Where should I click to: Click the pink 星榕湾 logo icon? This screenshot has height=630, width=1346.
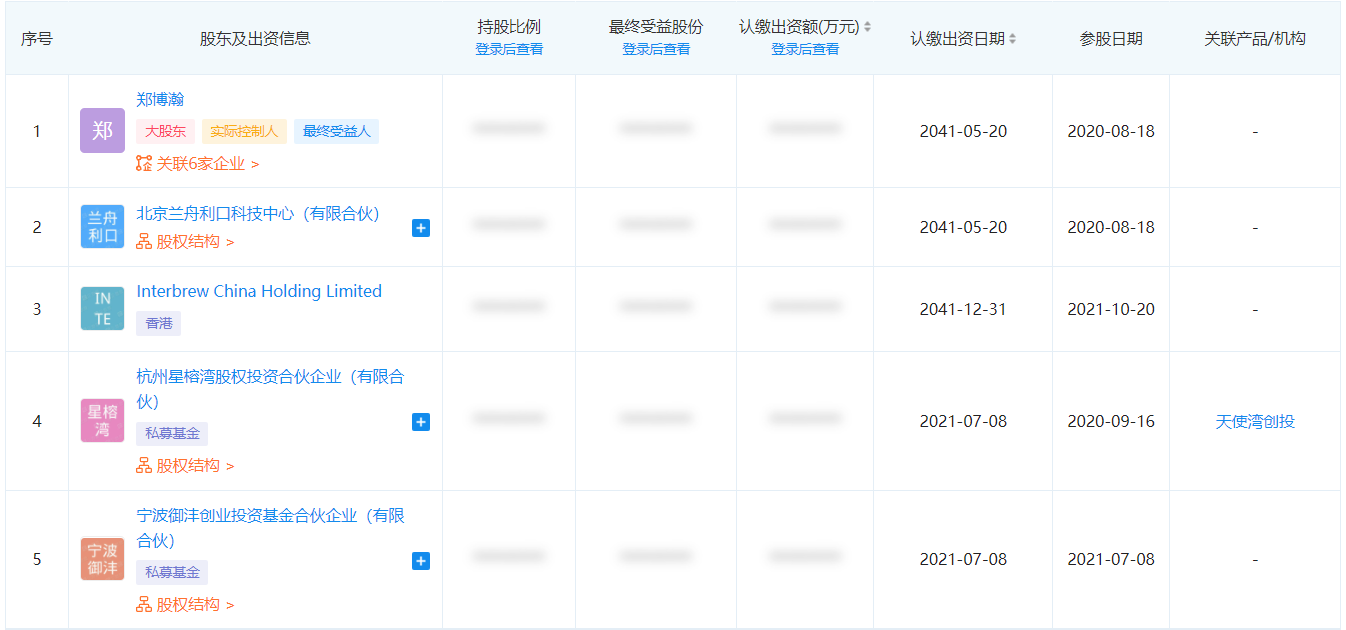click(x=102, y=421)
